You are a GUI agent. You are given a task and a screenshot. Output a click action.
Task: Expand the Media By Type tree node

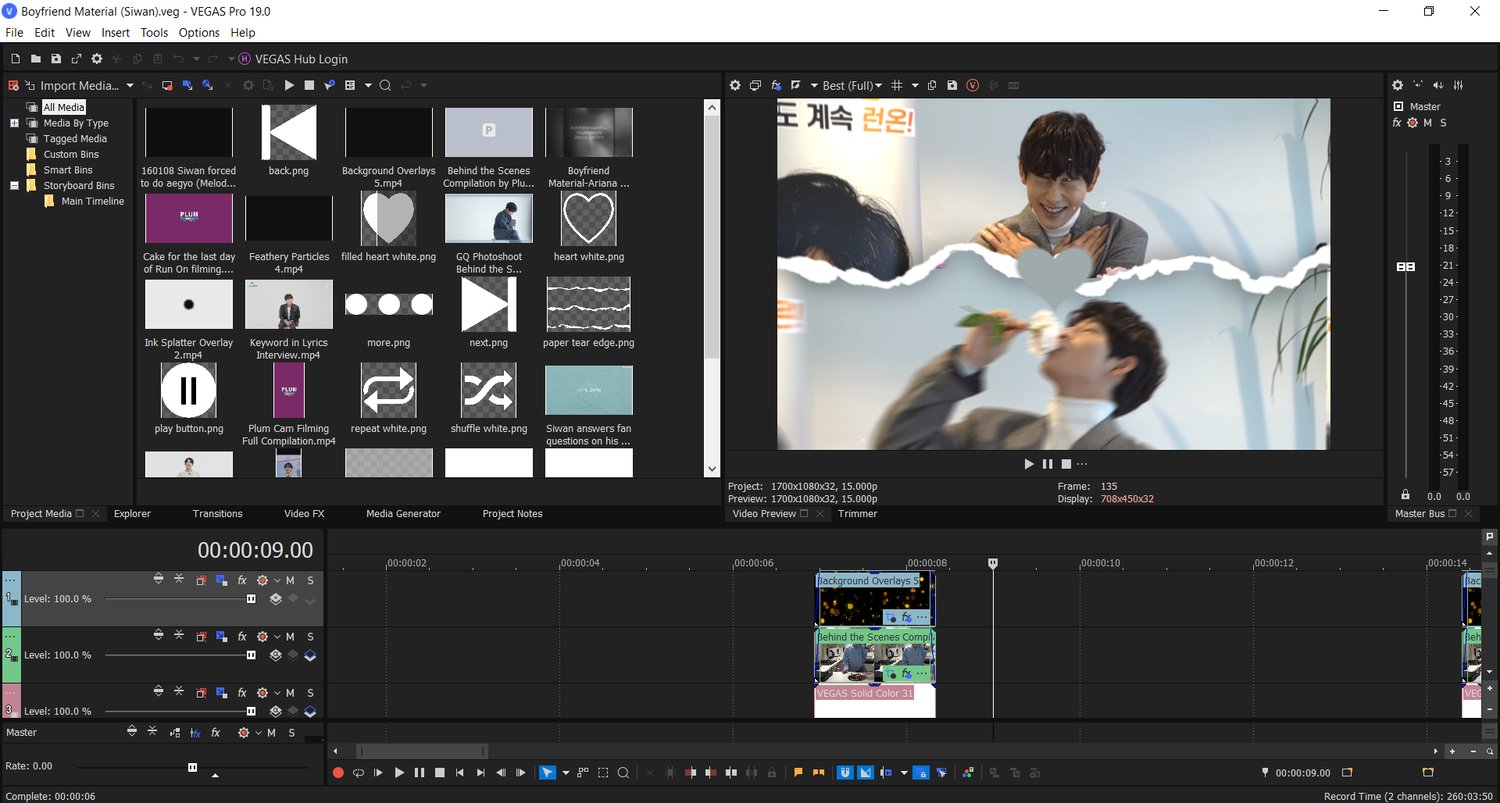click(15, 123)
